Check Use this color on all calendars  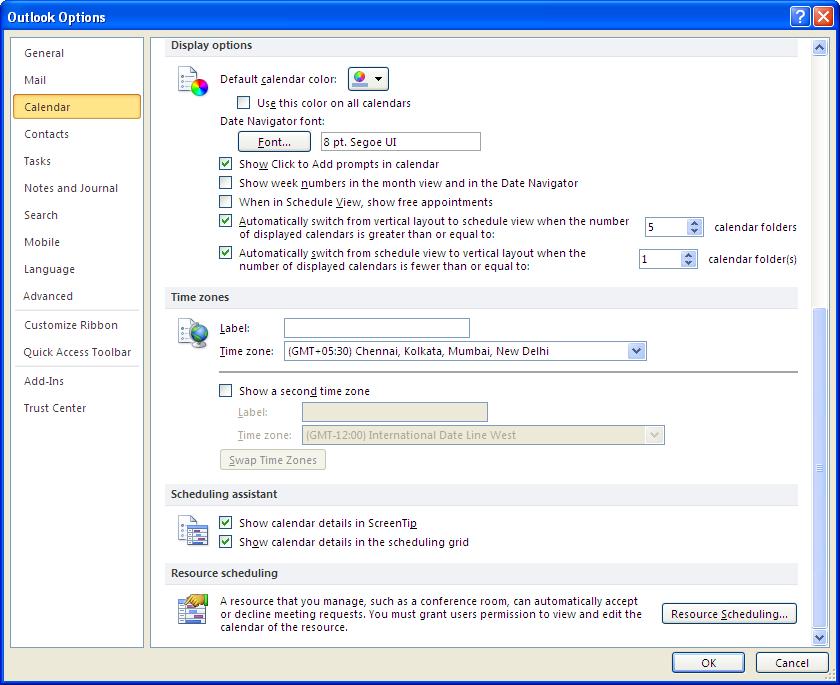point(244,102)
